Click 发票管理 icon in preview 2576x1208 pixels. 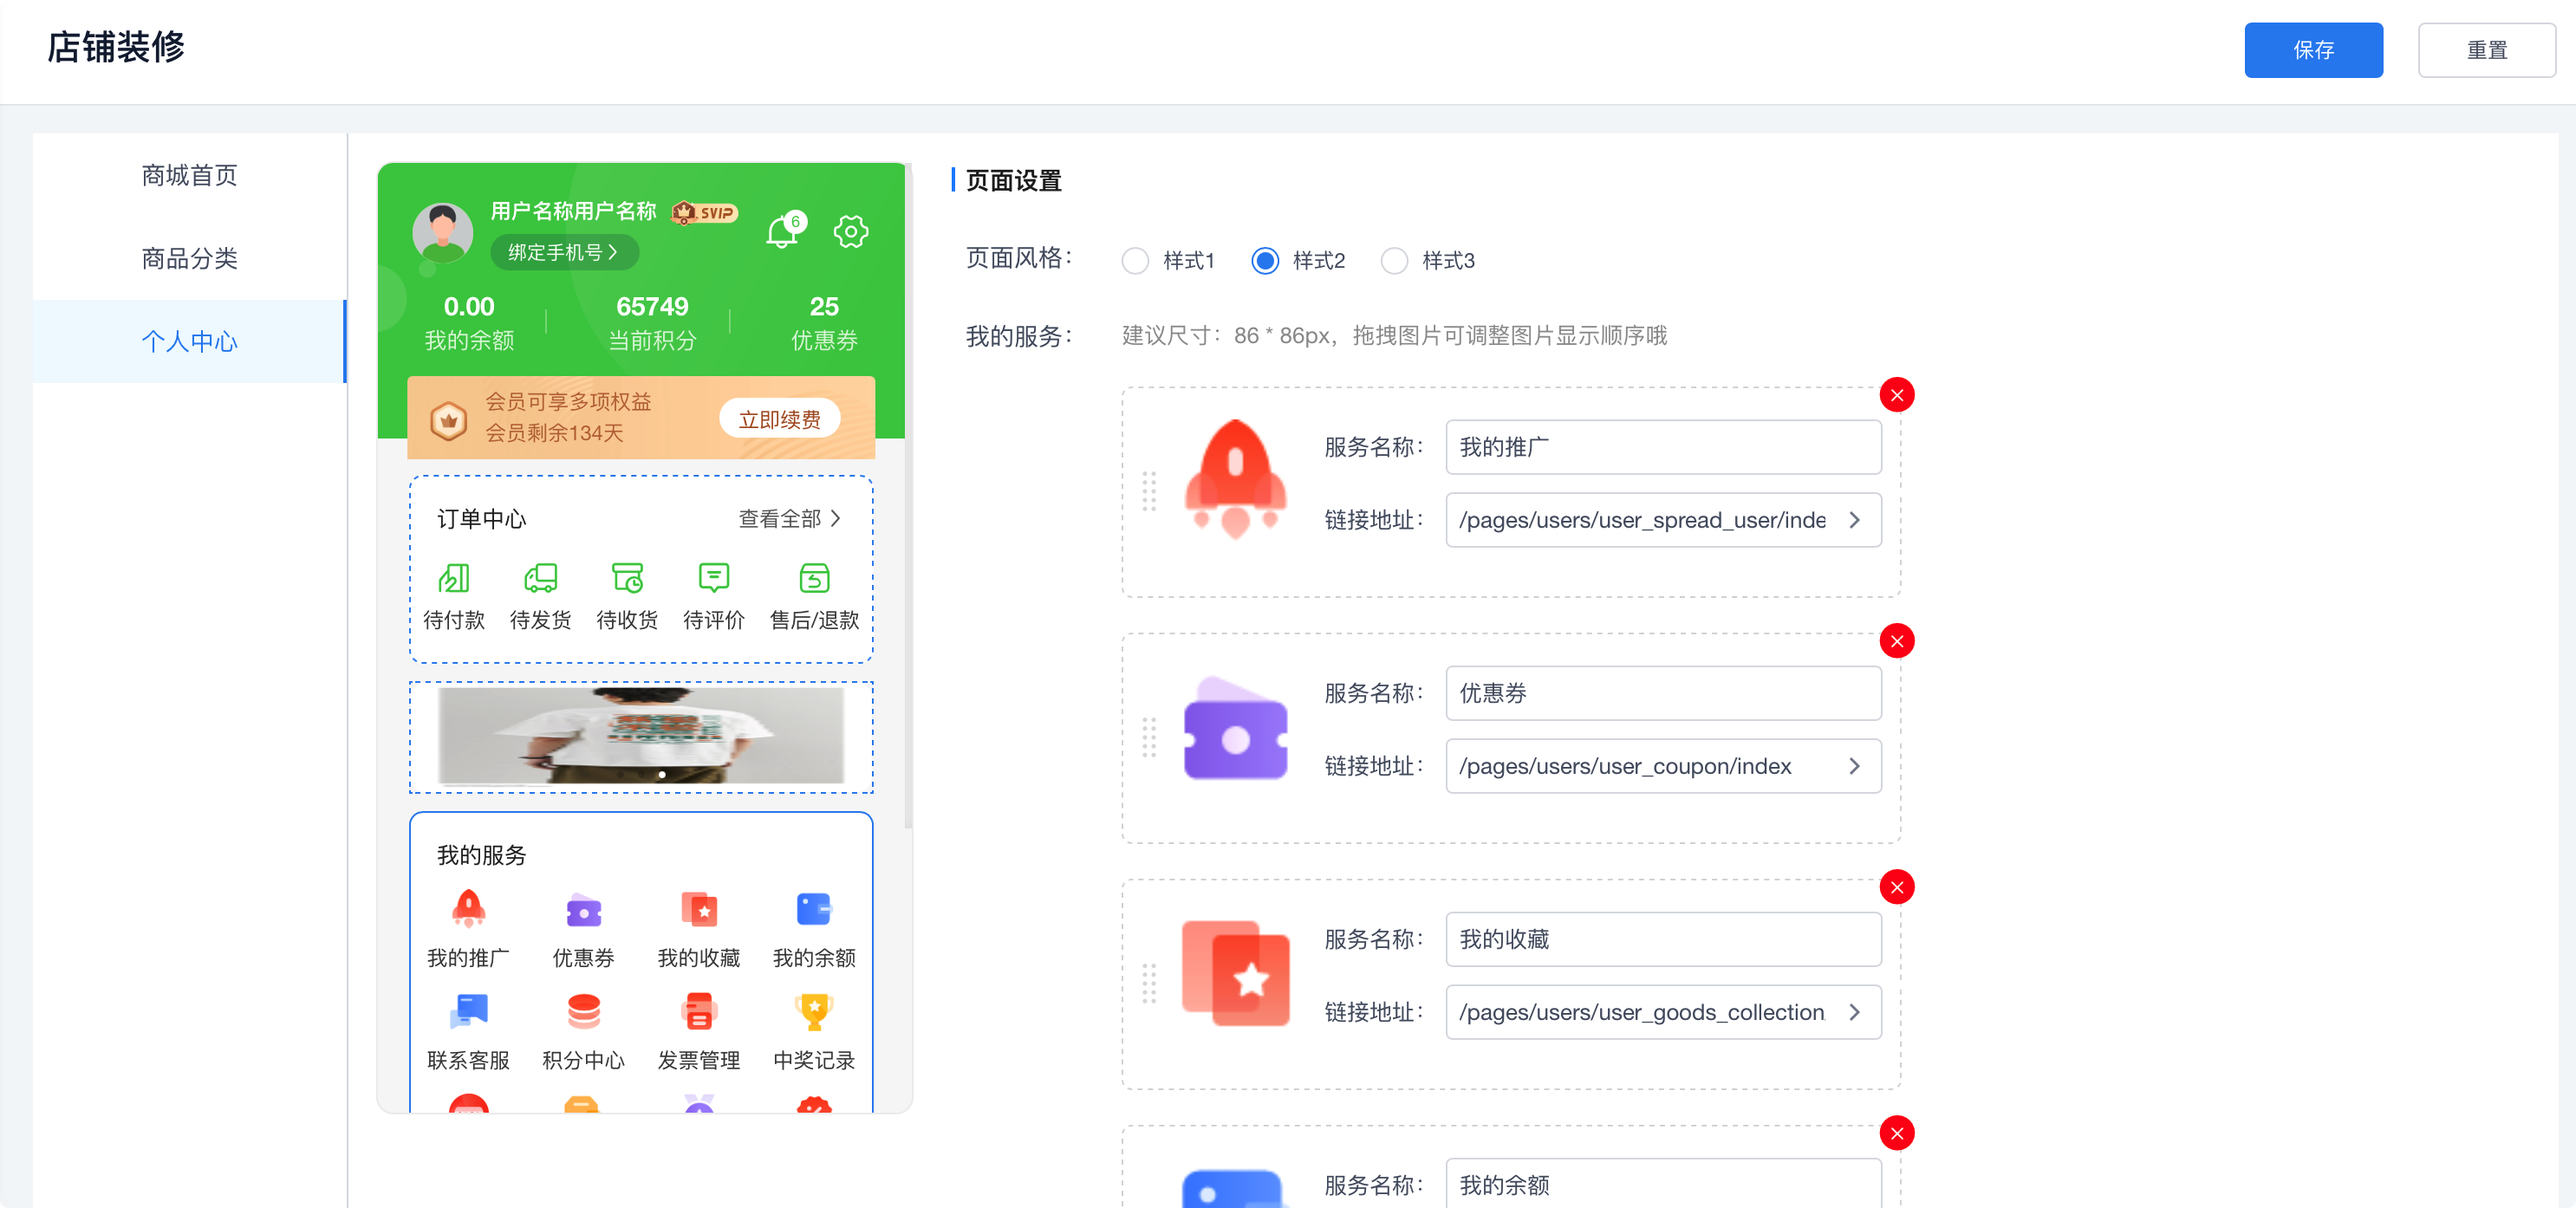tap(699, 1011)
